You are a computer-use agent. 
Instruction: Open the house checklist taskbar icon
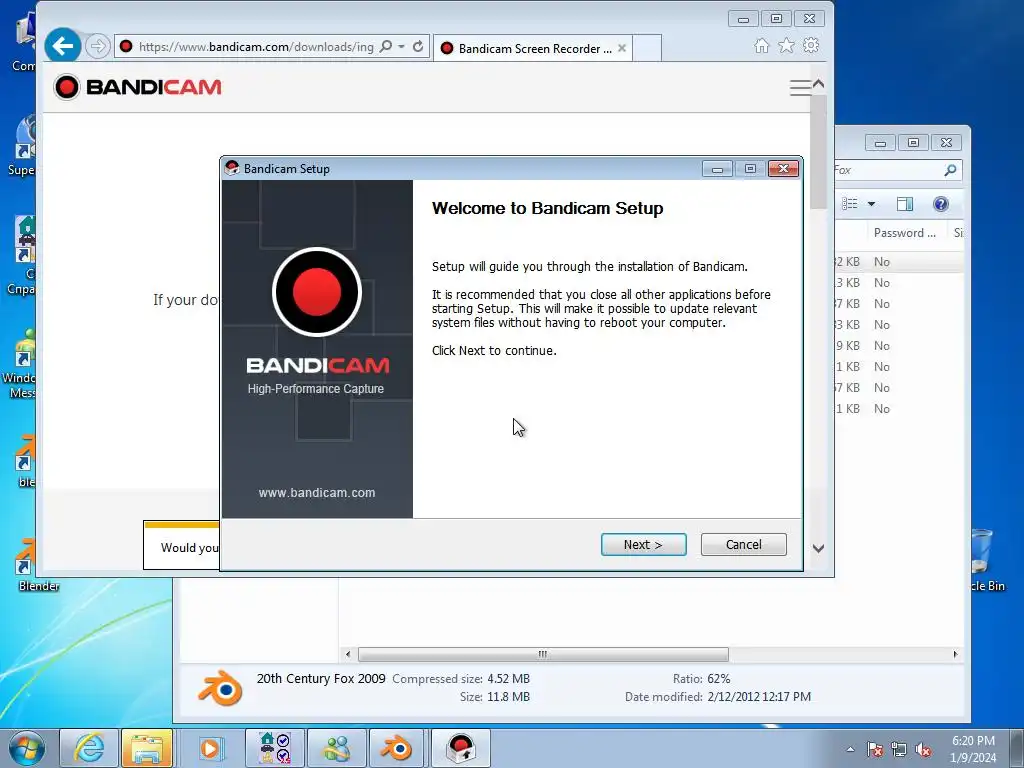(274, 748)
